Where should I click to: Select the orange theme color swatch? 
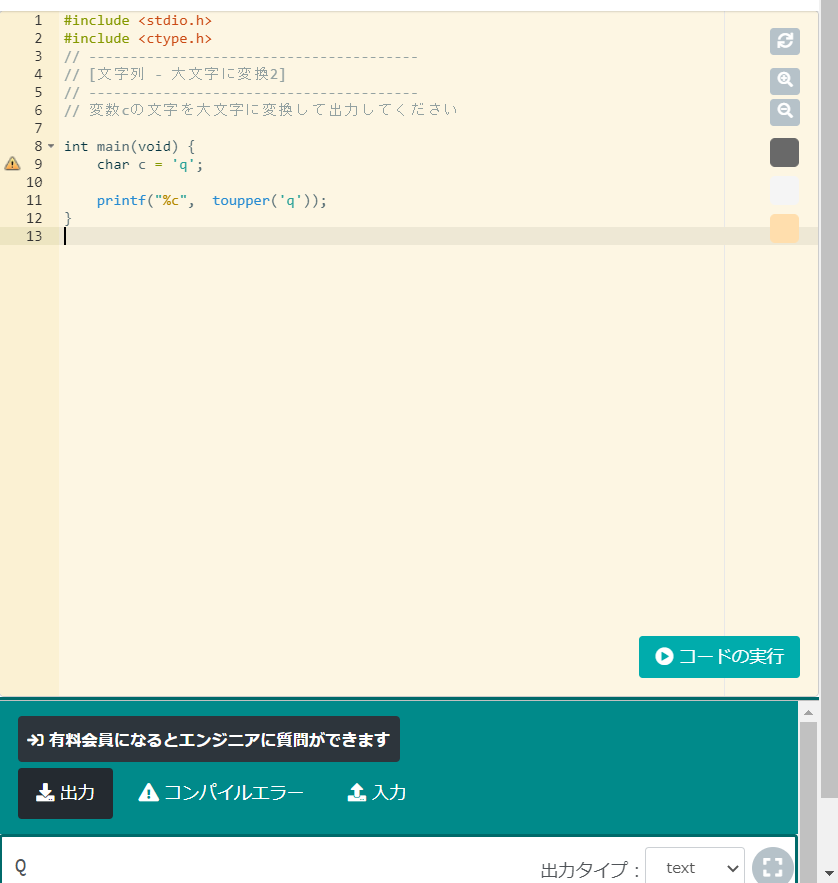pyautogui.click(x=784, y=228)
